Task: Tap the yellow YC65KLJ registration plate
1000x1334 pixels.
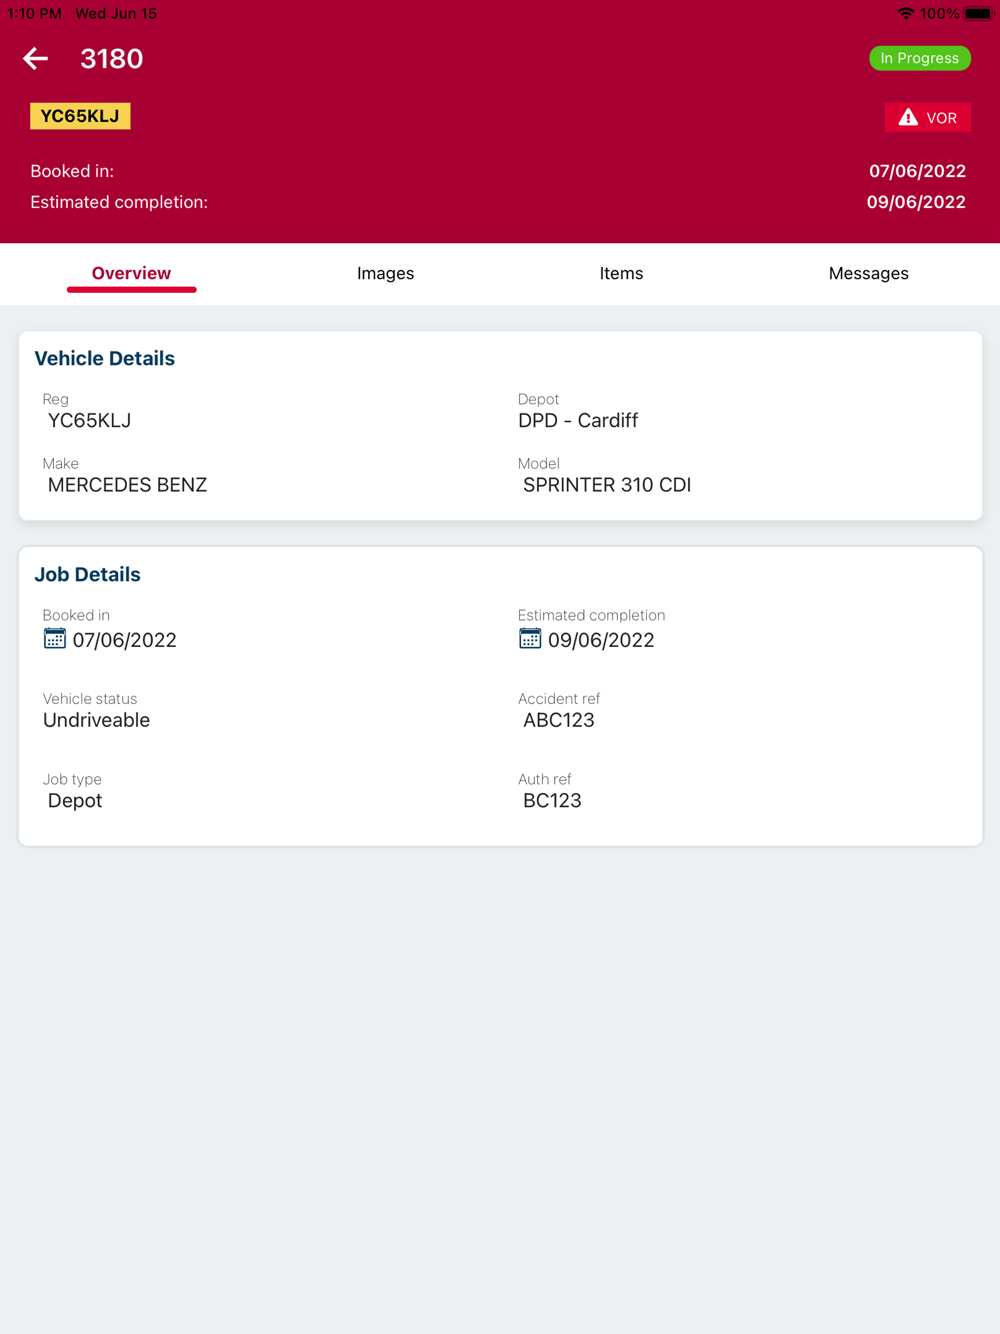Action: pos(80,116)
